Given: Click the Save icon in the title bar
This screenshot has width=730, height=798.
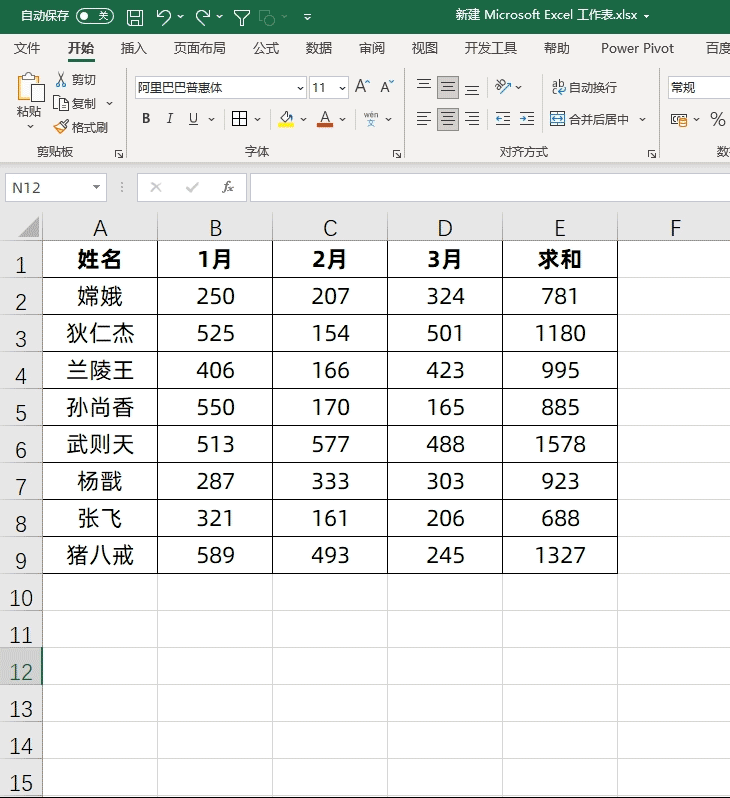Looking at the screenshot, I should pos(135,17).
